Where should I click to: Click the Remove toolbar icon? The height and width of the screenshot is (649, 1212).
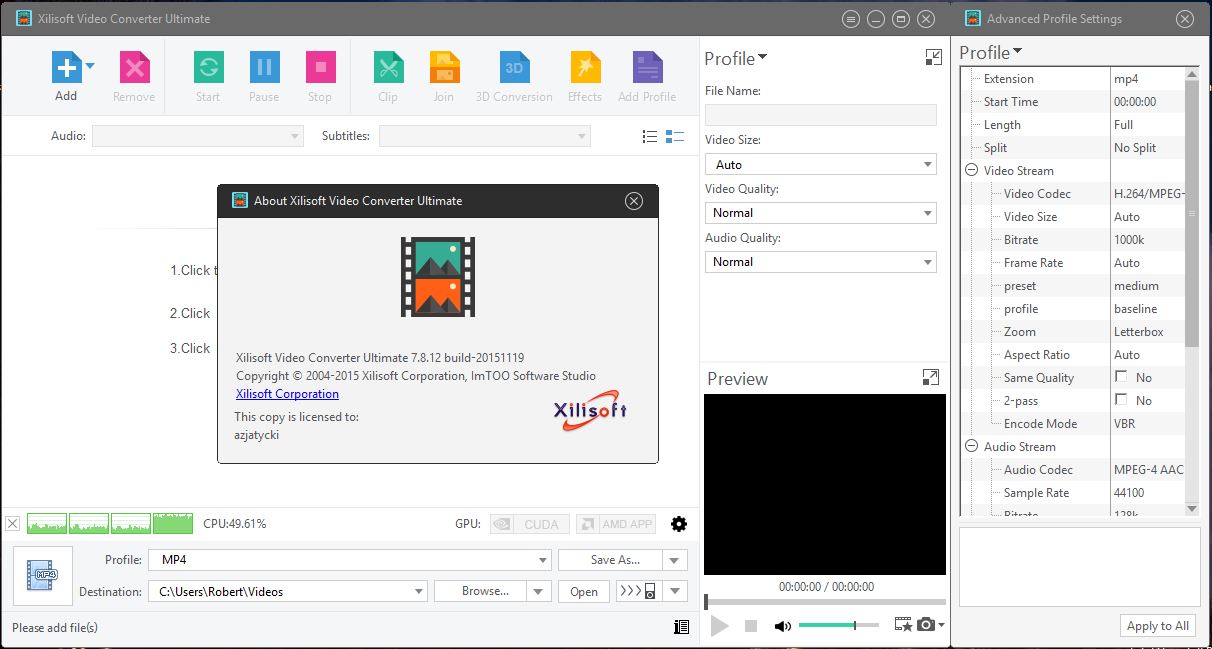tap(134, 67)
